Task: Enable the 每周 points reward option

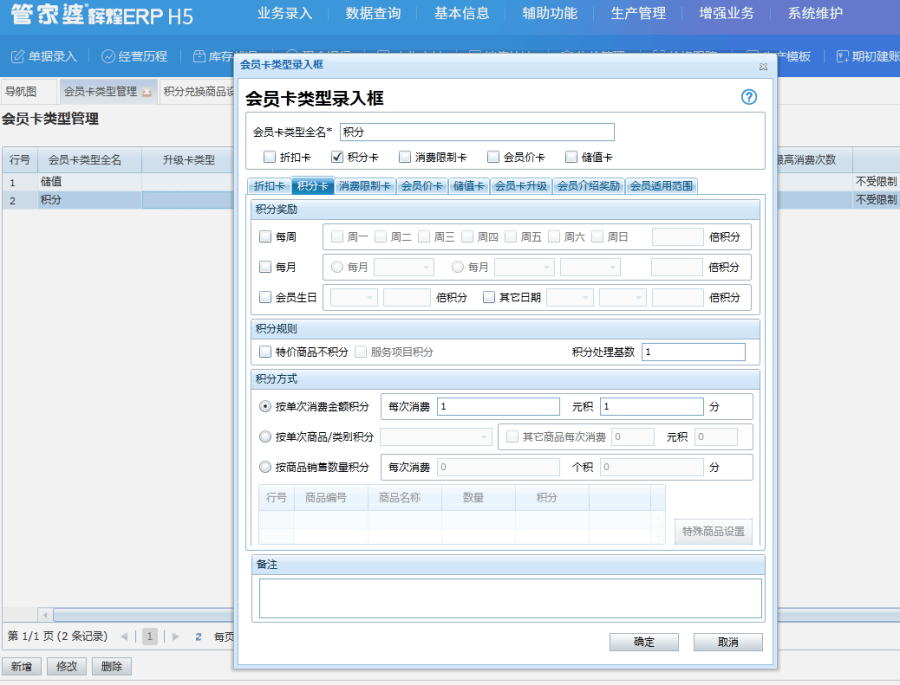Action: 265,236
